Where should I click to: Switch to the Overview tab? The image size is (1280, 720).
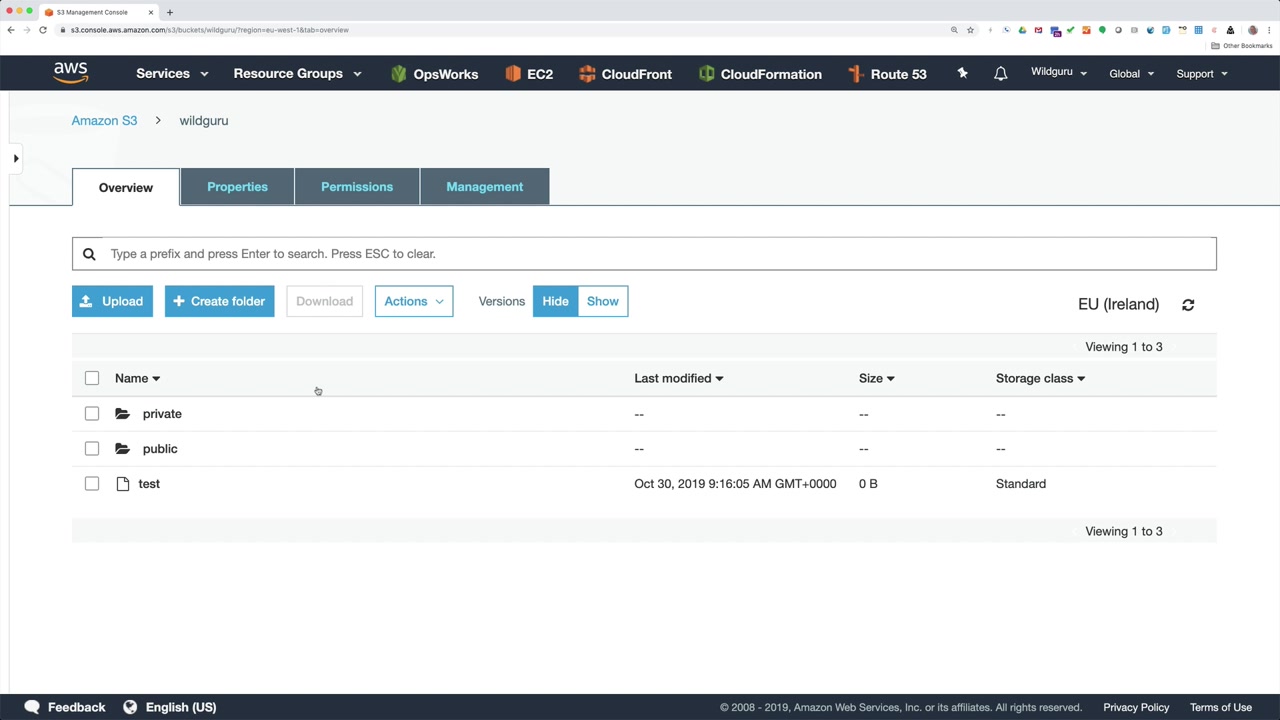coord(126,187)
